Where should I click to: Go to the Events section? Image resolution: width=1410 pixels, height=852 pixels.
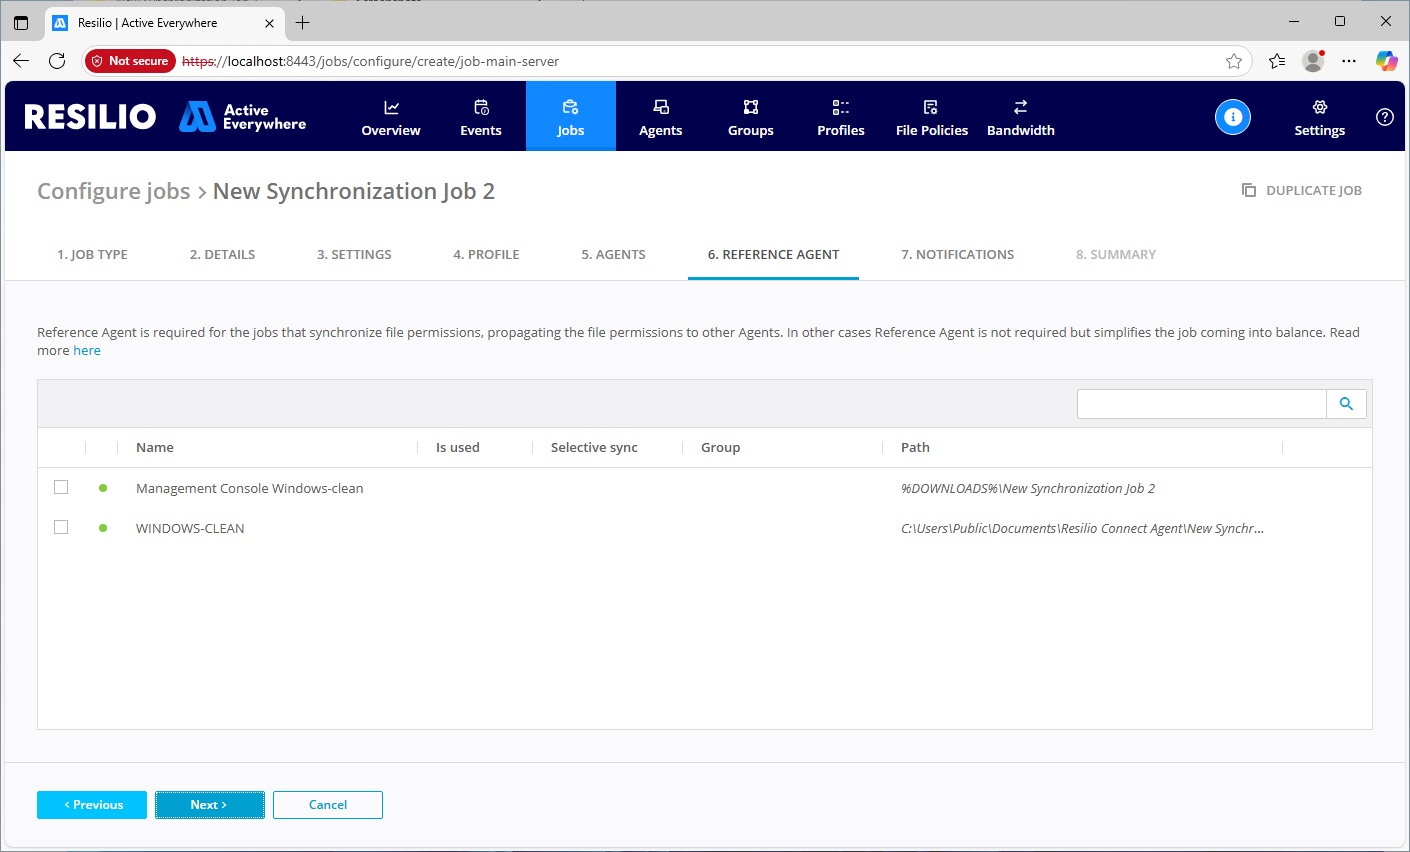[x=481, y=117]
